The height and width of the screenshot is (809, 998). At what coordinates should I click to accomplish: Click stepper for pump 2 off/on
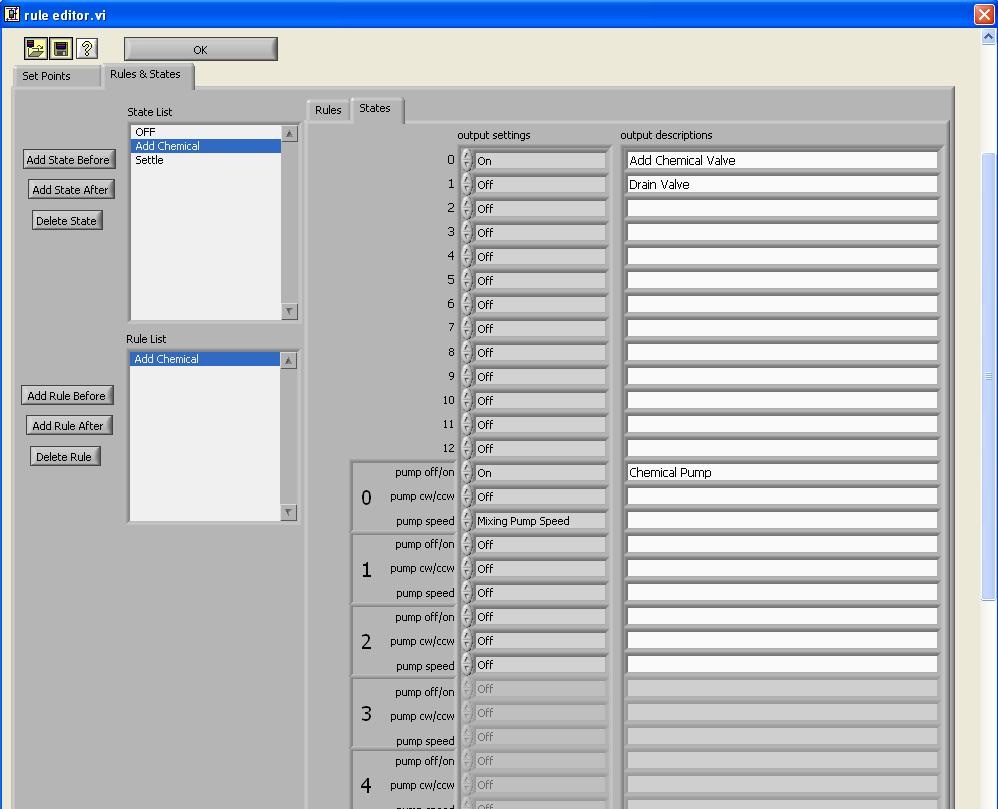[x=467, y=617]
